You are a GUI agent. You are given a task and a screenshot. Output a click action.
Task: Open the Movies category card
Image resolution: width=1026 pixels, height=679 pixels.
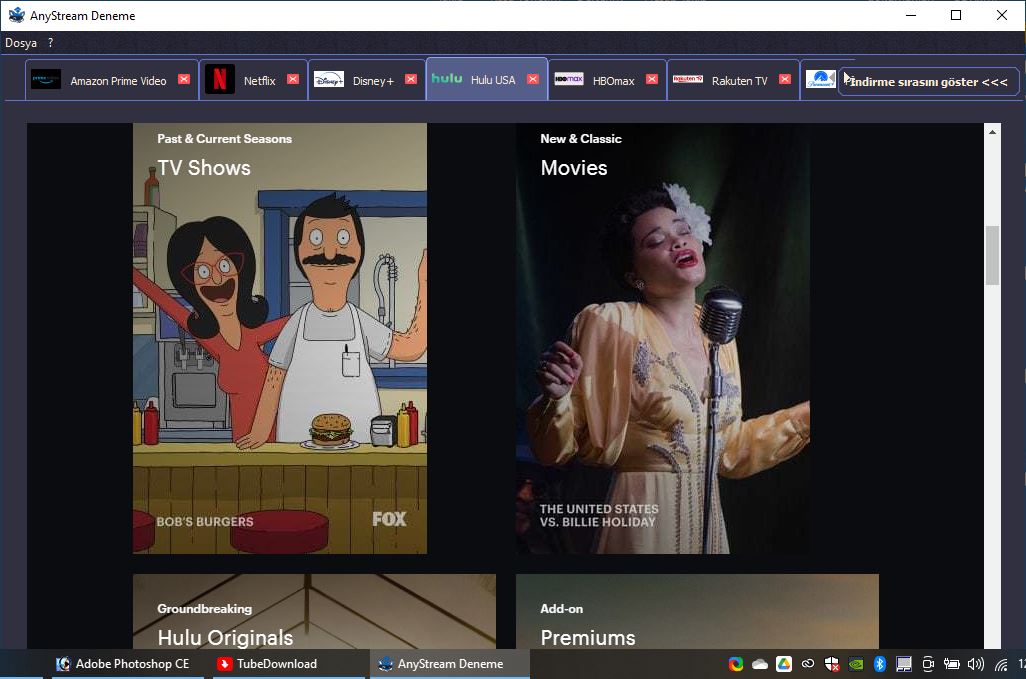(x=662, y=338)
